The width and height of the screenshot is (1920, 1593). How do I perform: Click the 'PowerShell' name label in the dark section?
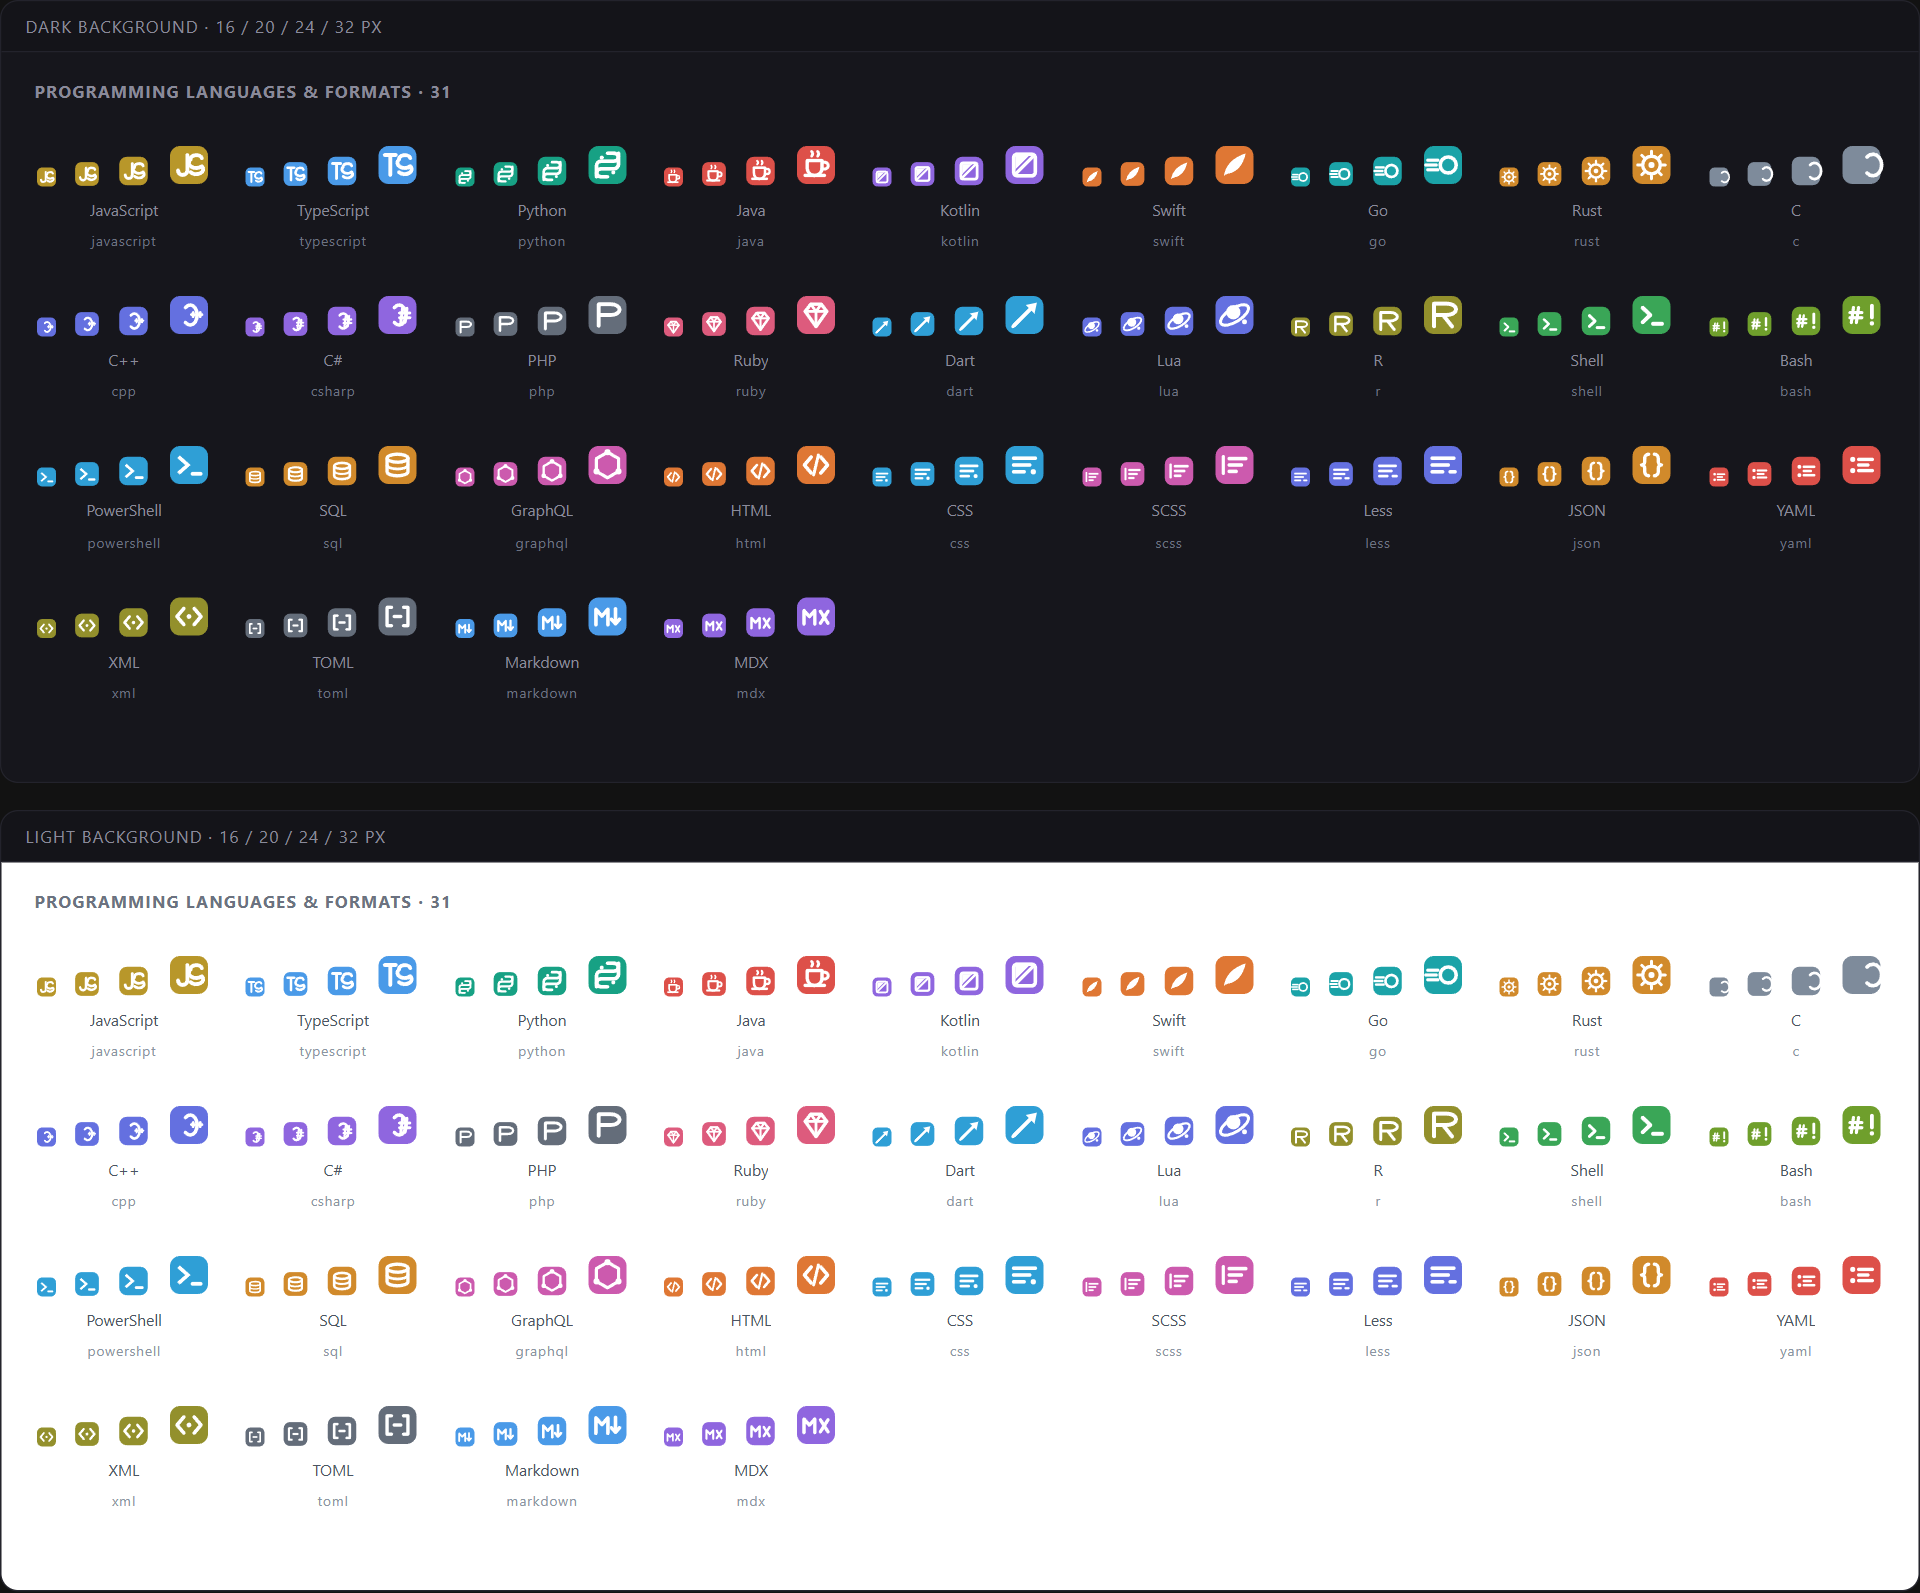coord(124,511)
